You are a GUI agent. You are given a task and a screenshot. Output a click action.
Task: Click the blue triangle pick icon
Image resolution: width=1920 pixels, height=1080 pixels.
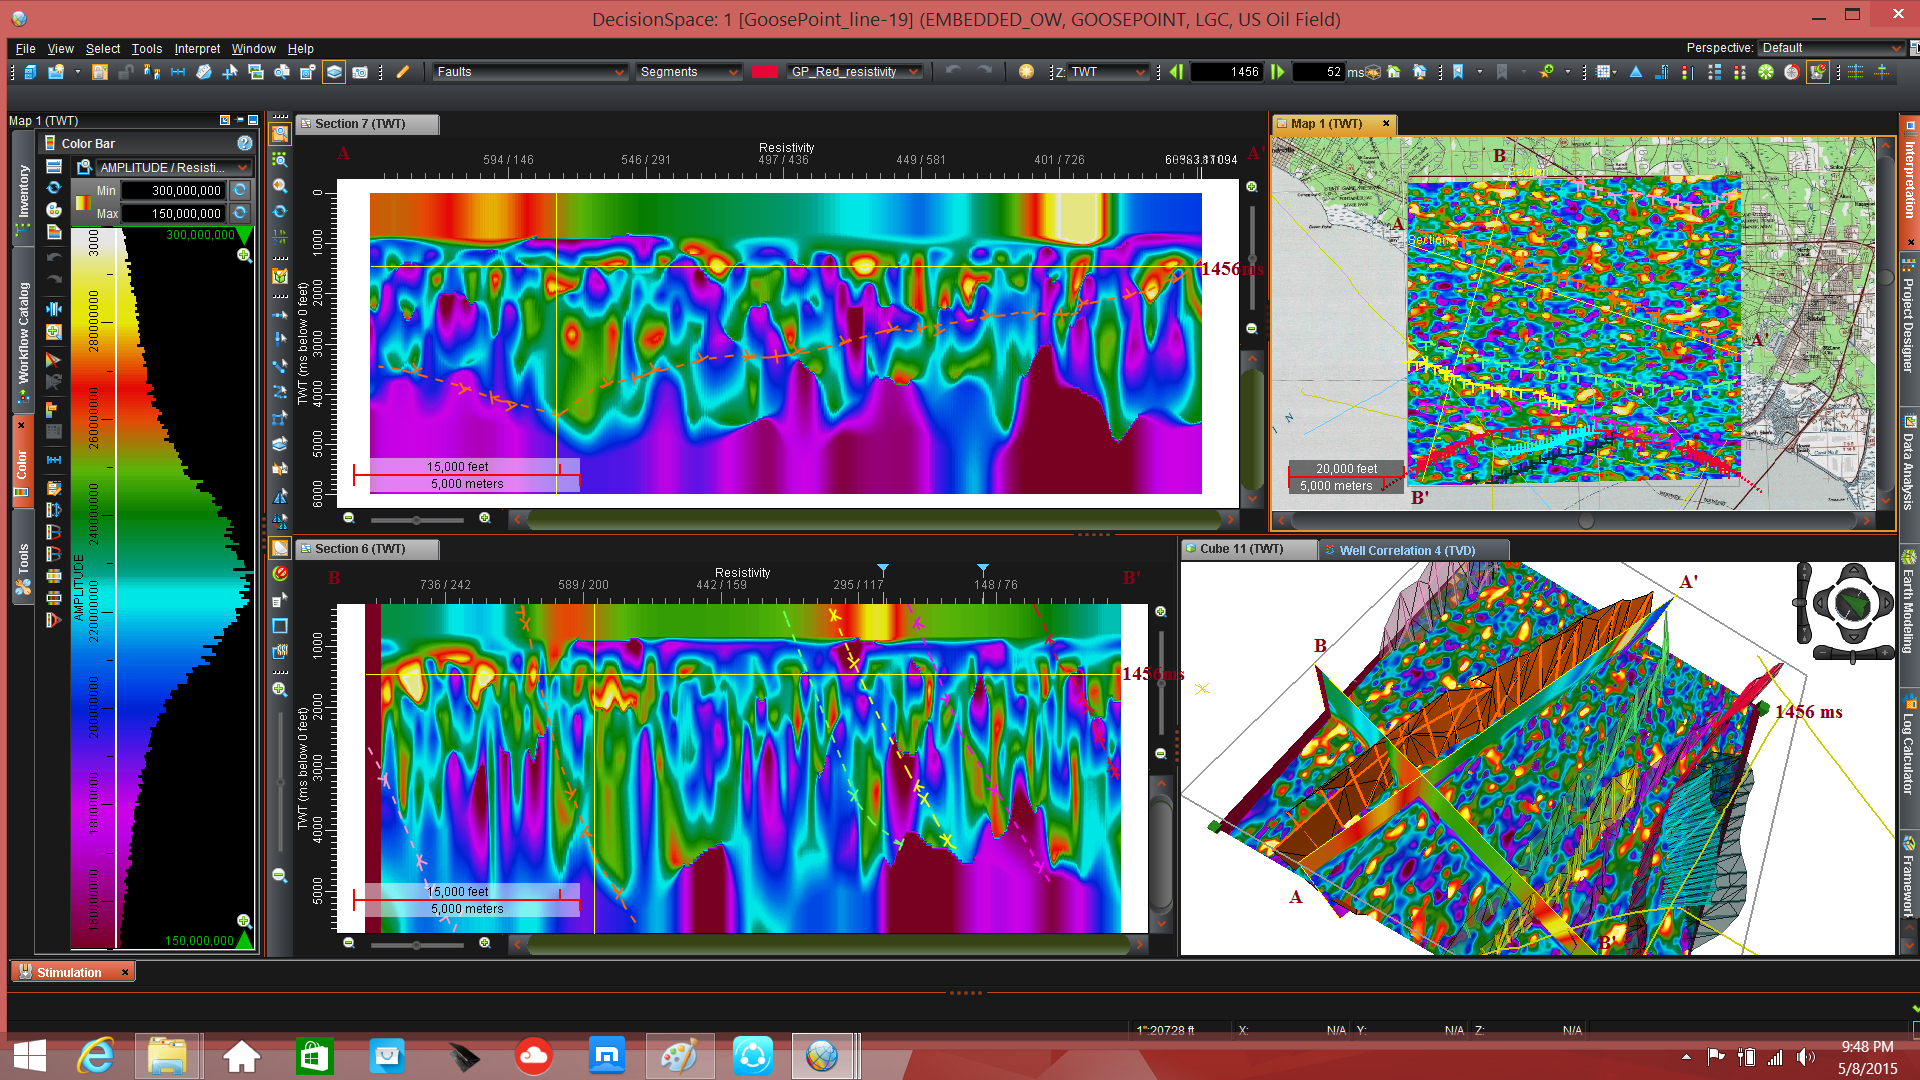coord(1636,72)
